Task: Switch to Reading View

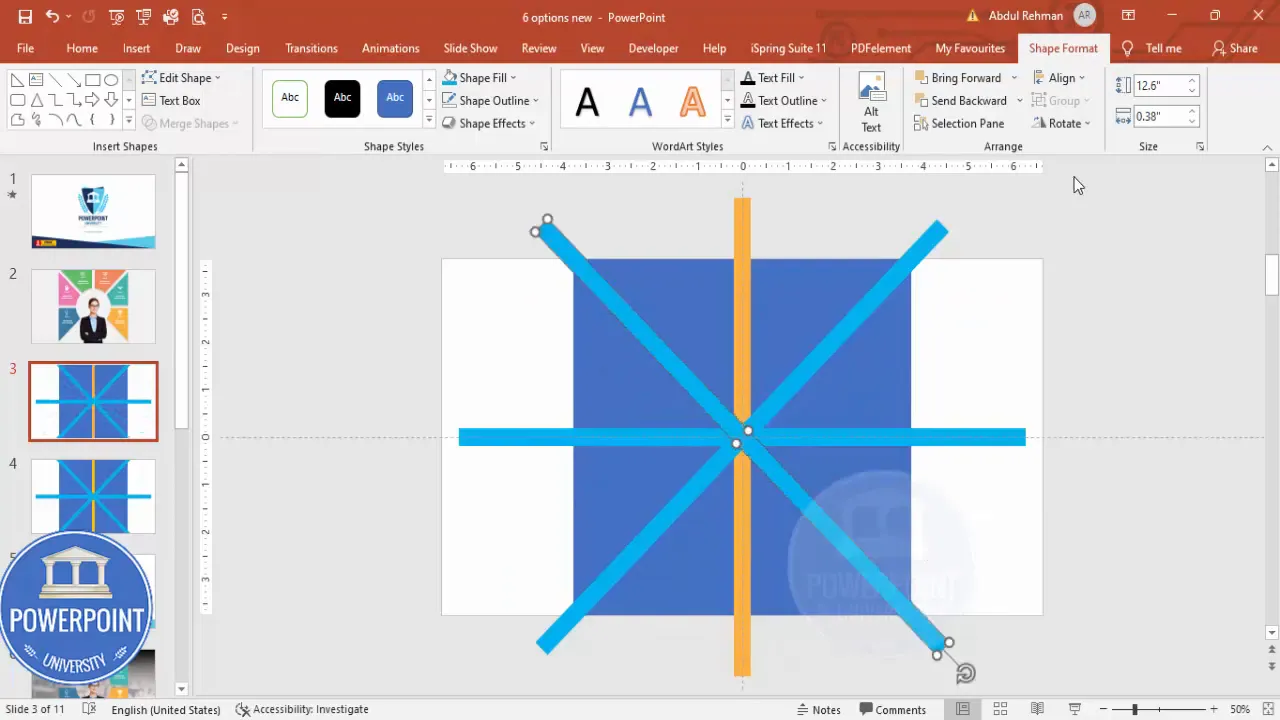Action: pyautogui.click(x=1037, y=709)
